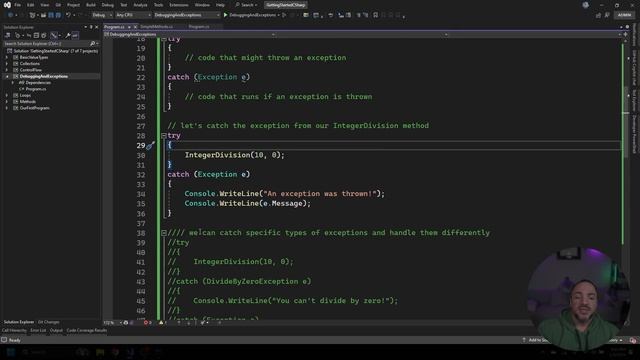Click Start Without Debugging outline play icon
The image size is (640, 360).
(284, 15)
